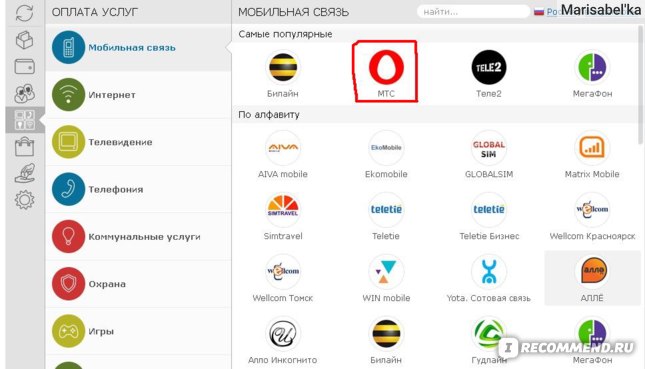Open the Интернет payment category

[x=138, y=95]
